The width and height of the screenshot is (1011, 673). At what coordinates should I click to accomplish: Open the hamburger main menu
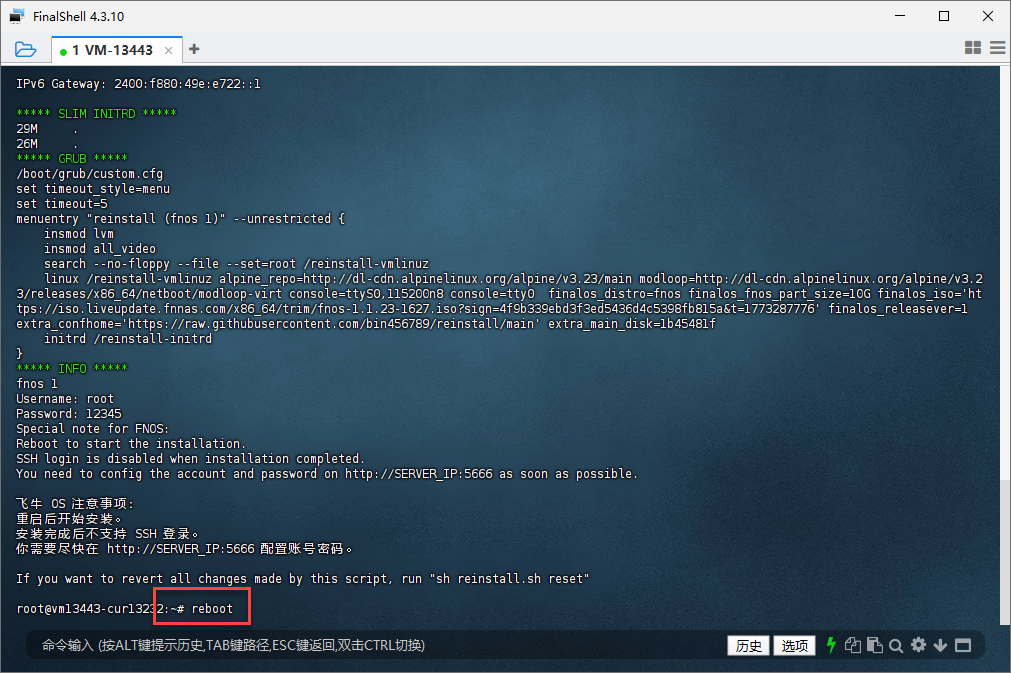[x=997, y=48]
